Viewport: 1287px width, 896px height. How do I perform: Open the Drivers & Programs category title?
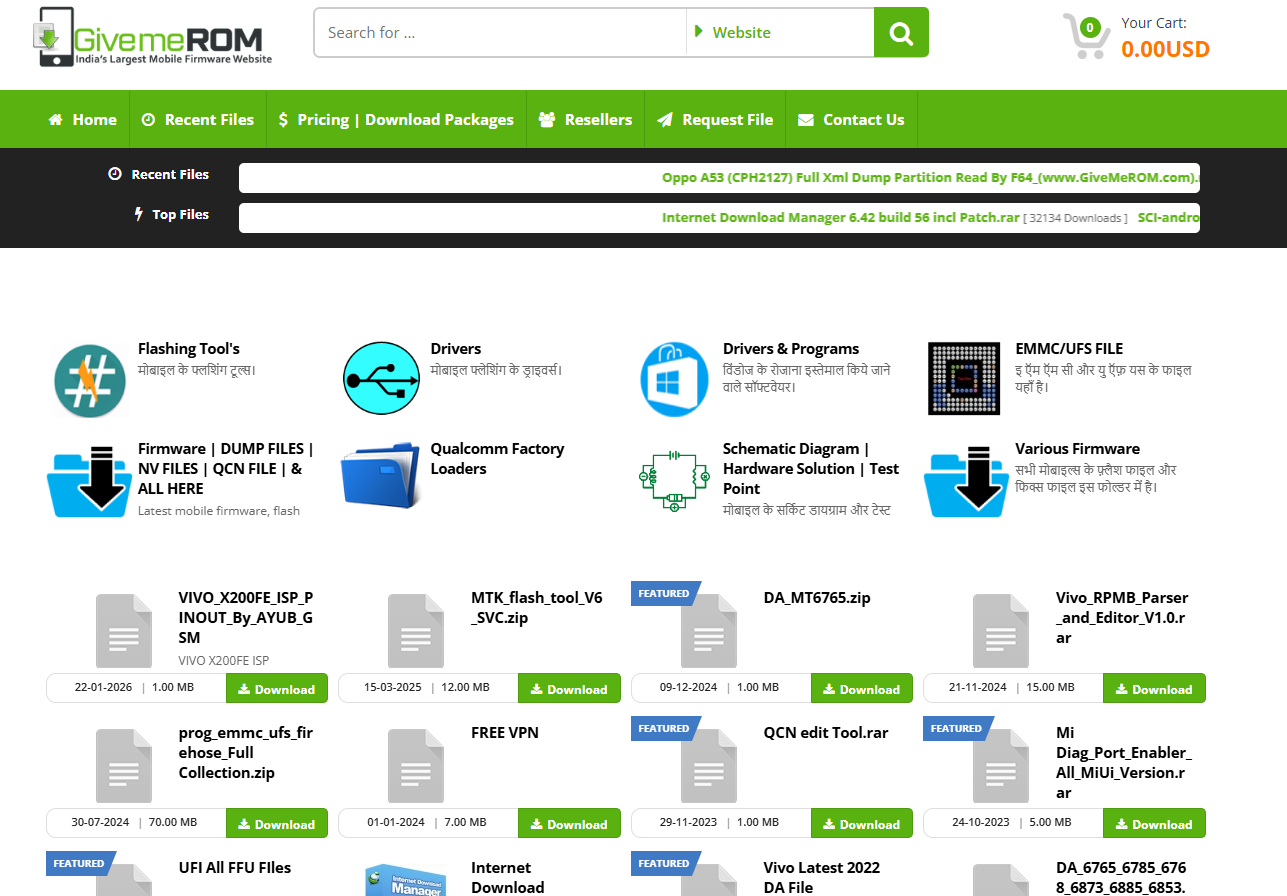pos(791,349)
